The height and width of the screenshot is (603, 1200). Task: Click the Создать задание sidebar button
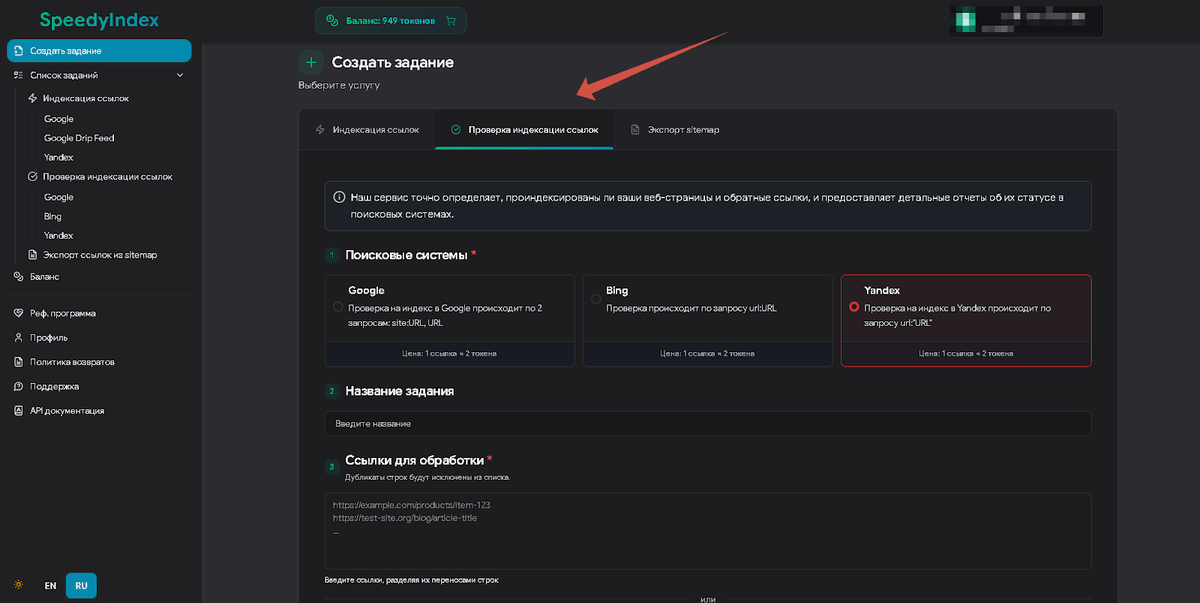click(98, 51)
